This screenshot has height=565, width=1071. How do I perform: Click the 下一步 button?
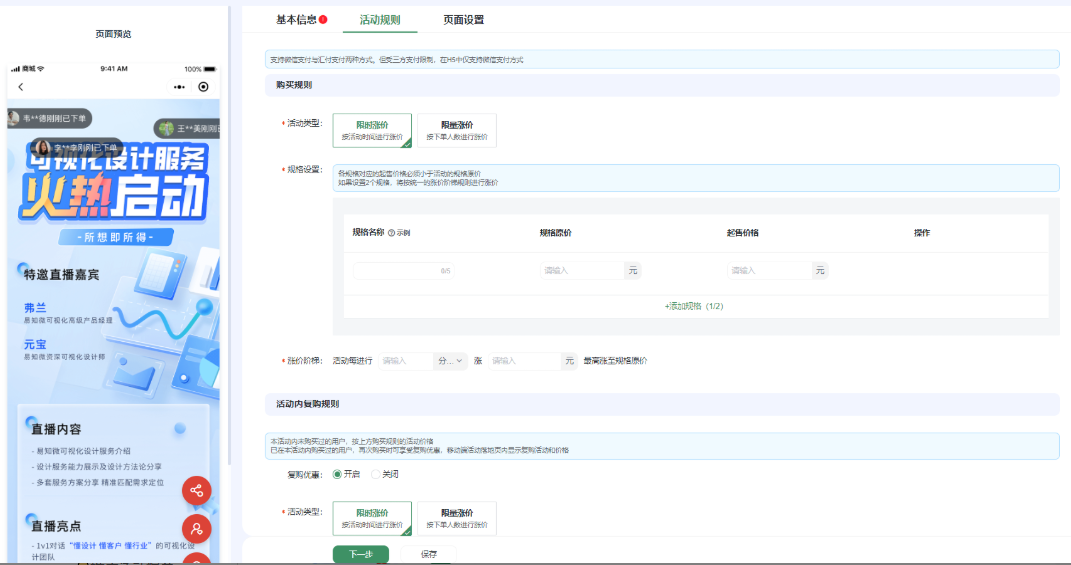360,554
